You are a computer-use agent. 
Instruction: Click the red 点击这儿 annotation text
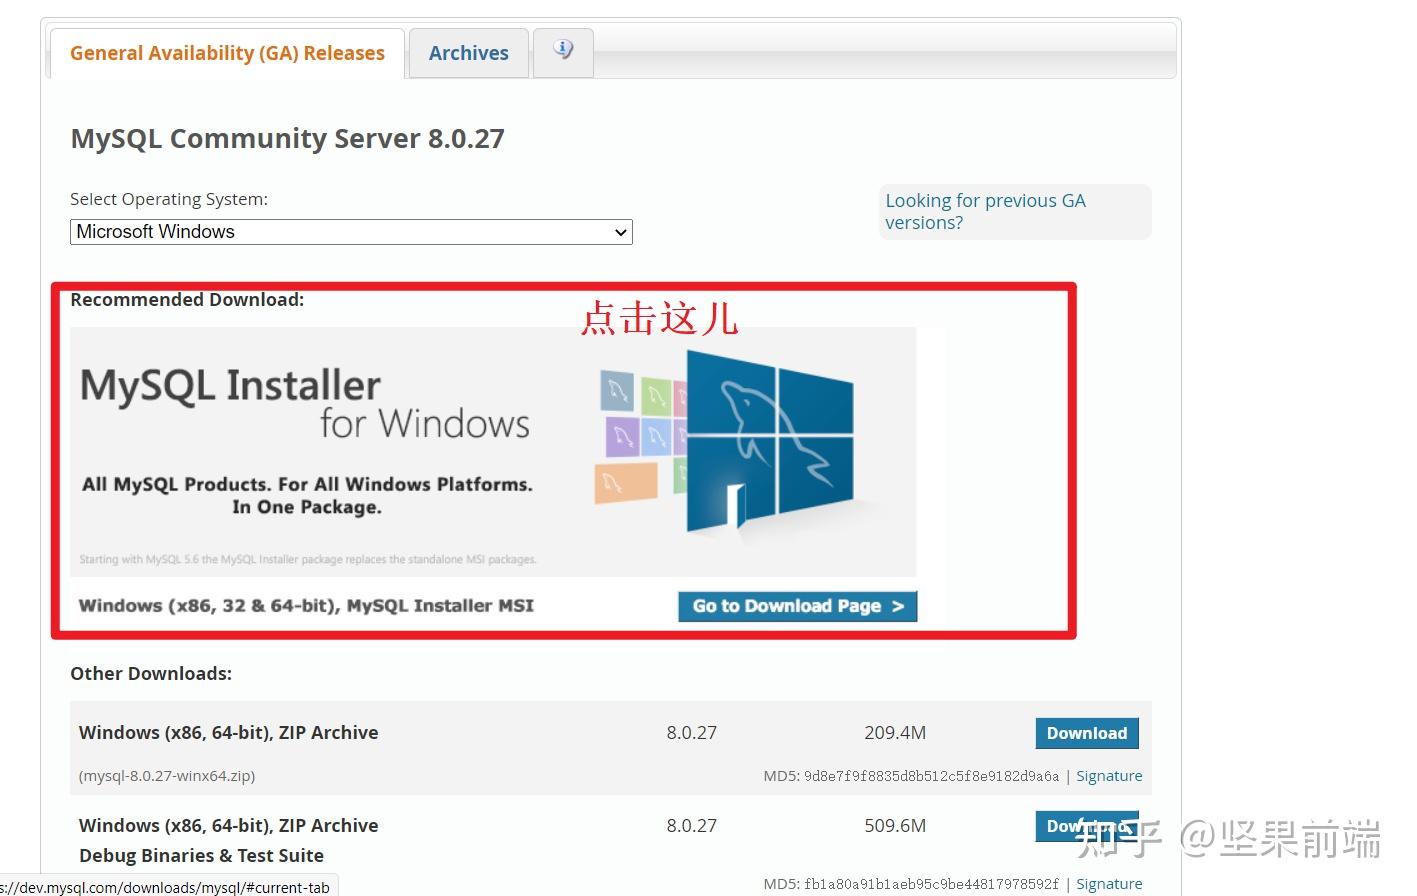tap(660, 318)
